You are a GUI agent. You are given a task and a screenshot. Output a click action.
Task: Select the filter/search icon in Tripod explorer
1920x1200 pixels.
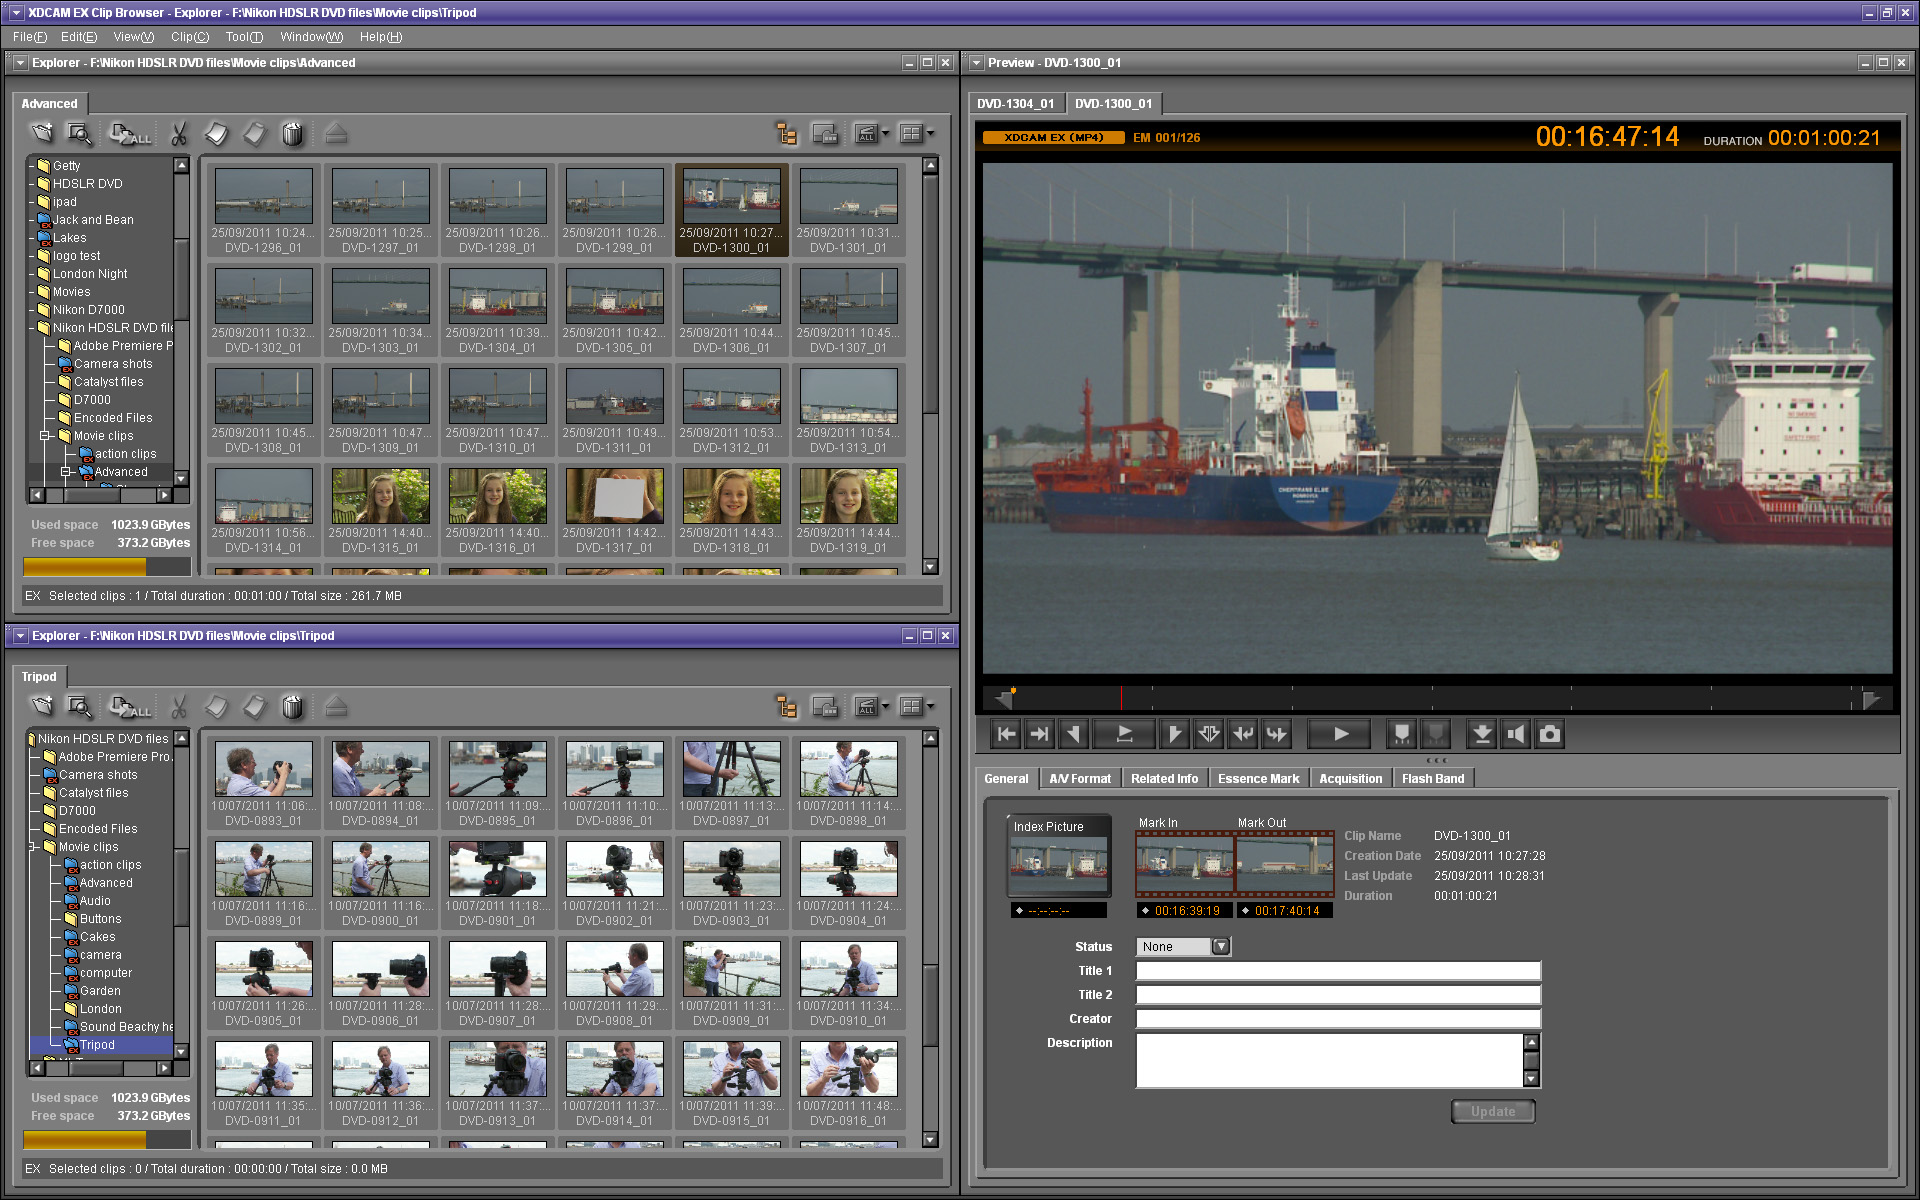pos(77,705)
